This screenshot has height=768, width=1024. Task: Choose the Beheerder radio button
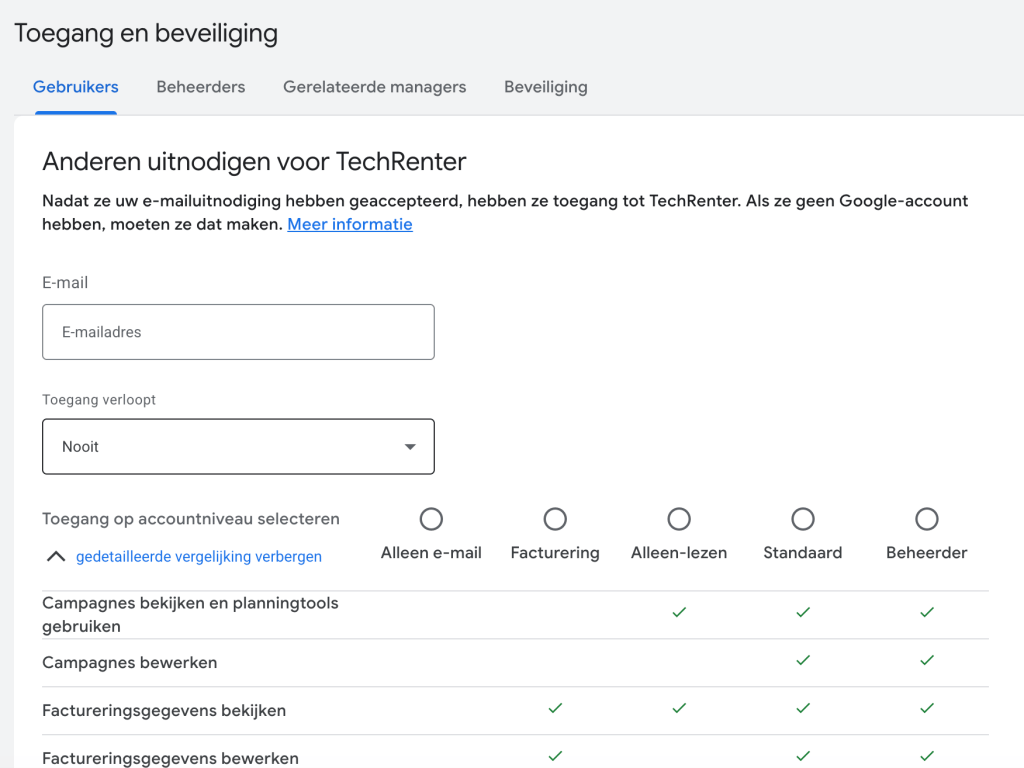pyautogui.click(x=927, y=519)
